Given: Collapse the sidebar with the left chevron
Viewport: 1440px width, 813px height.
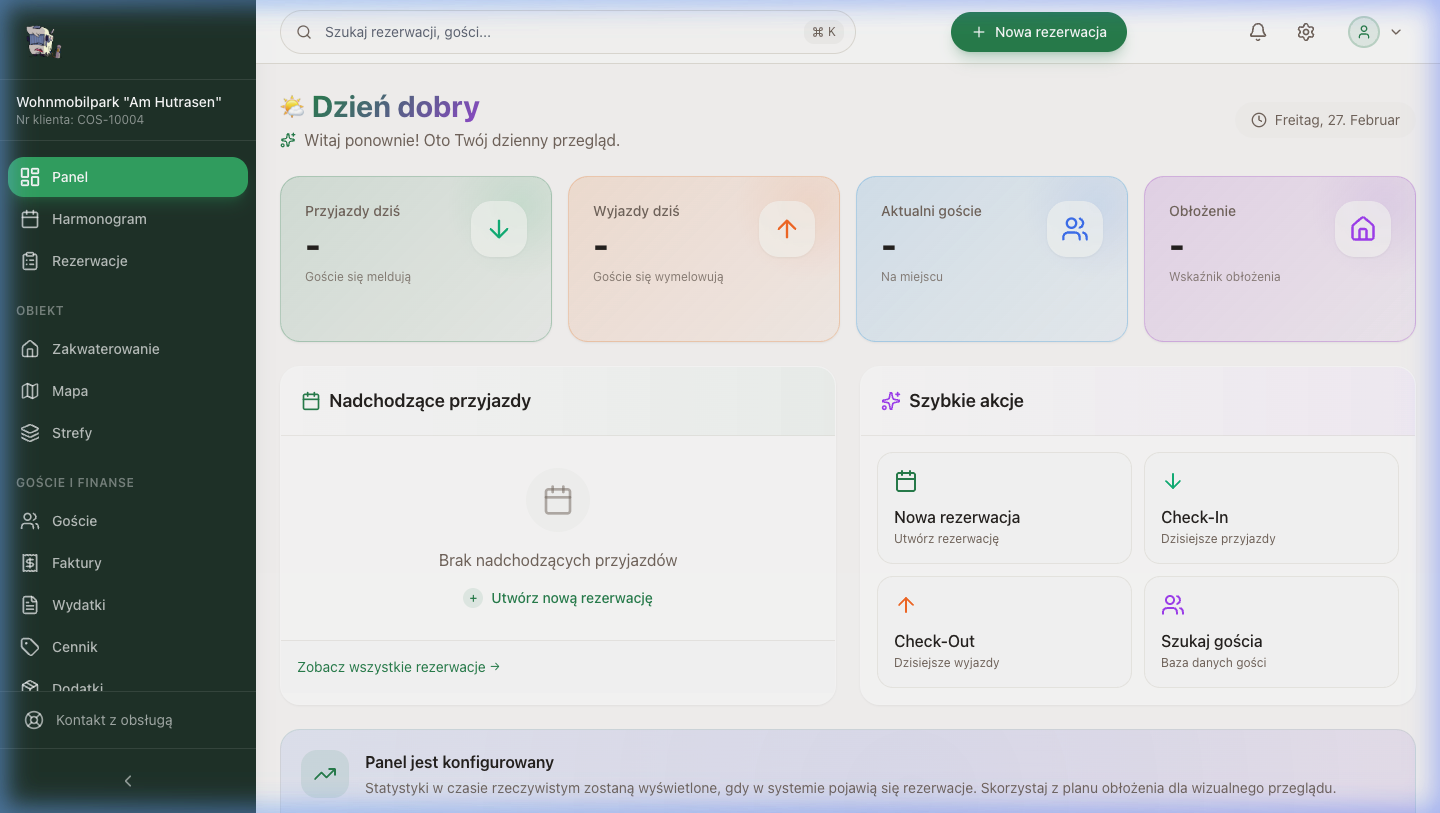Looking at the screenshot, I should pos(128,781).
